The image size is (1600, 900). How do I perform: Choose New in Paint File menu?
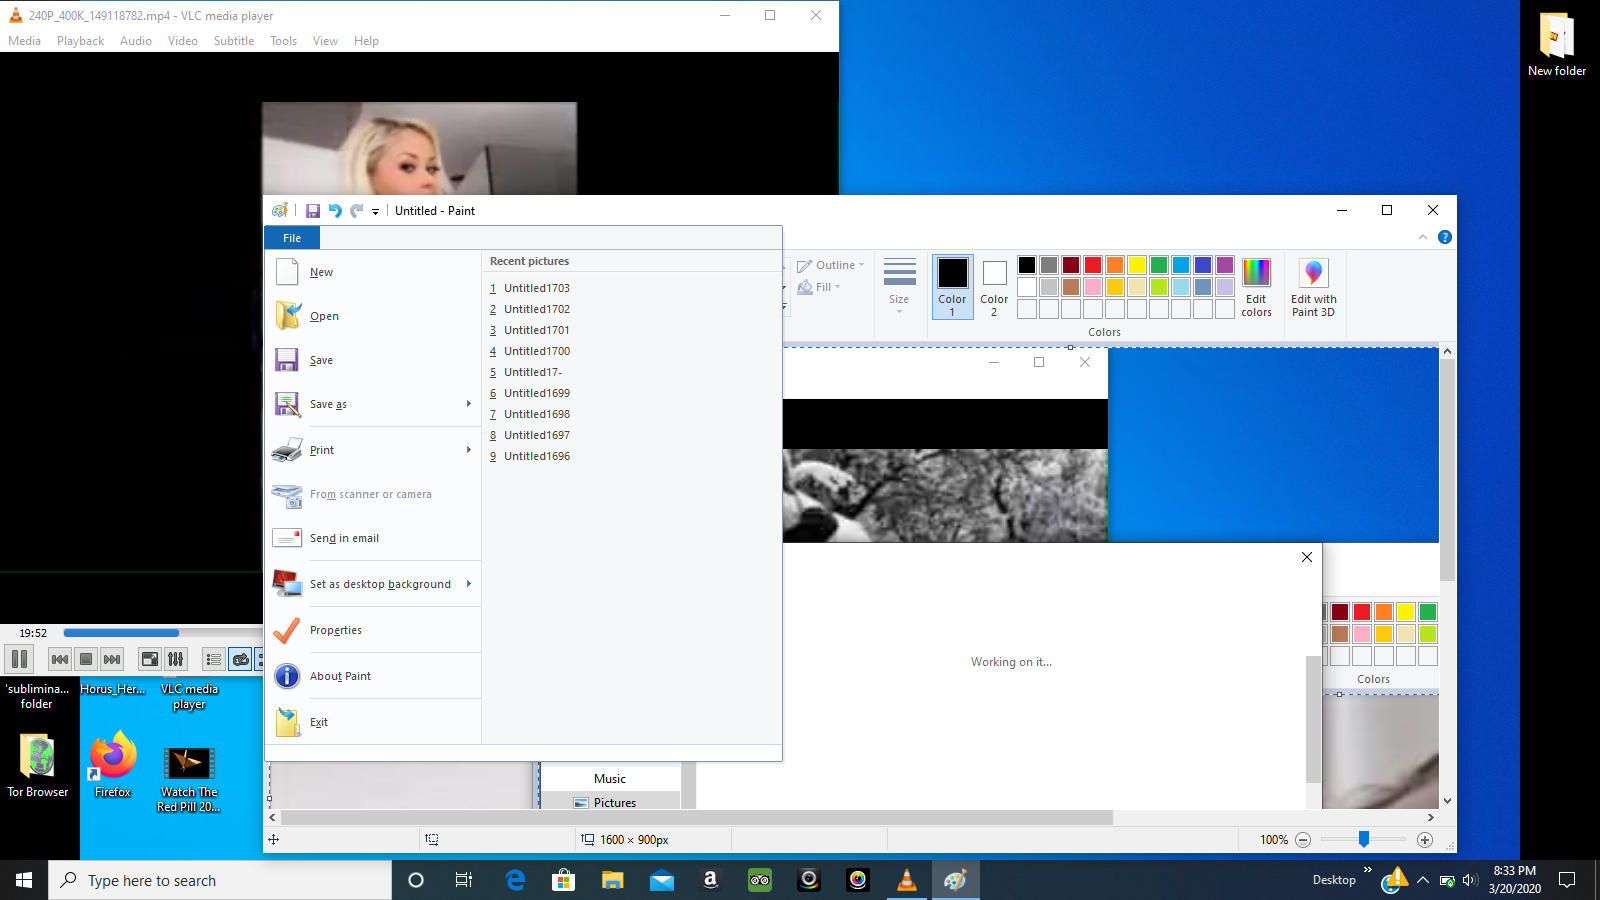tap(373, 272)
